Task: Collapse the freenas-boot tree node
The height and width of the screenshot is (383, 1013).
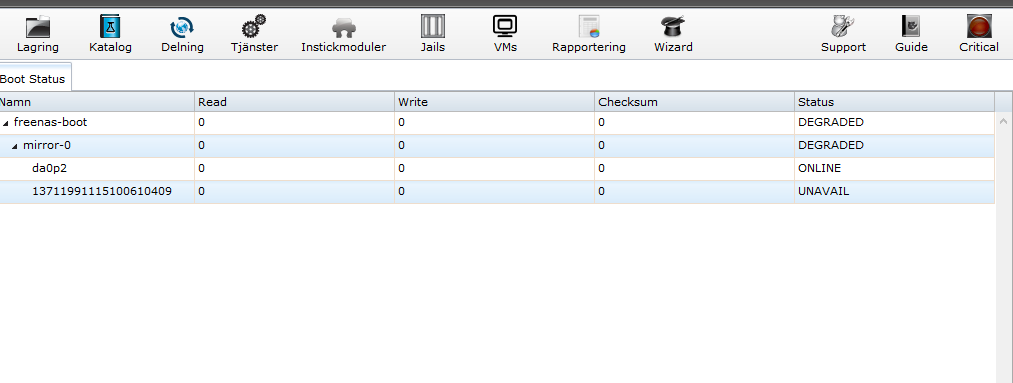Action: tap(6, 123)
